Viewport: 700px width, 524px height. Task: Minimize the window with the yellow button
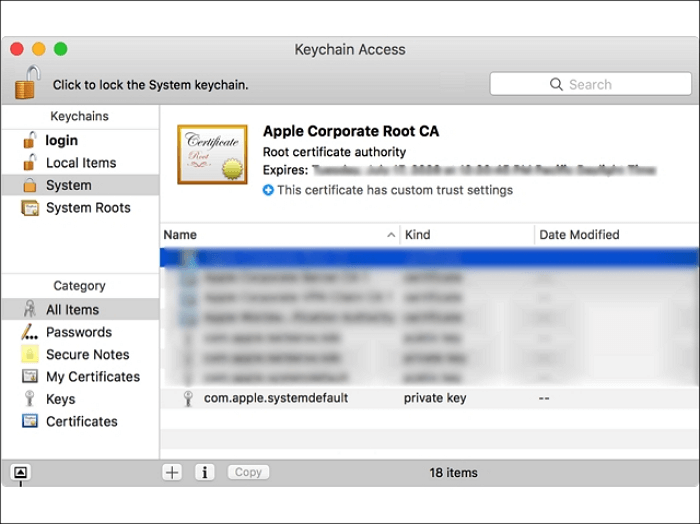coord(39,49)
